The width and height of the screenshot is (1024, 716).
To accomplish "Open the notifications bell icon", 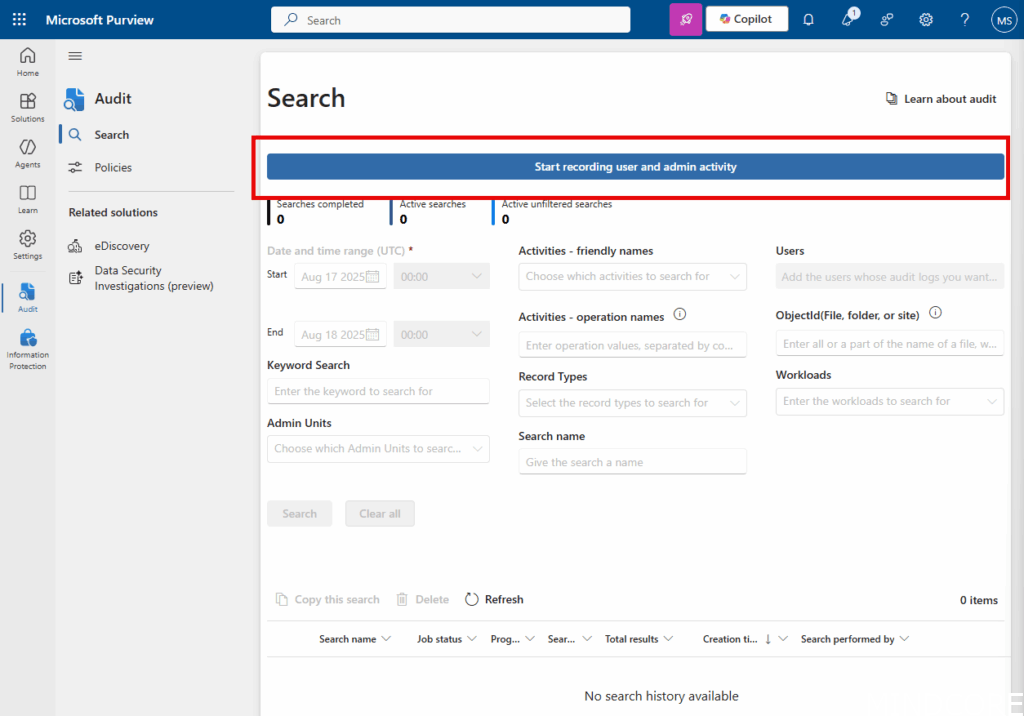I will coord(808,19).
